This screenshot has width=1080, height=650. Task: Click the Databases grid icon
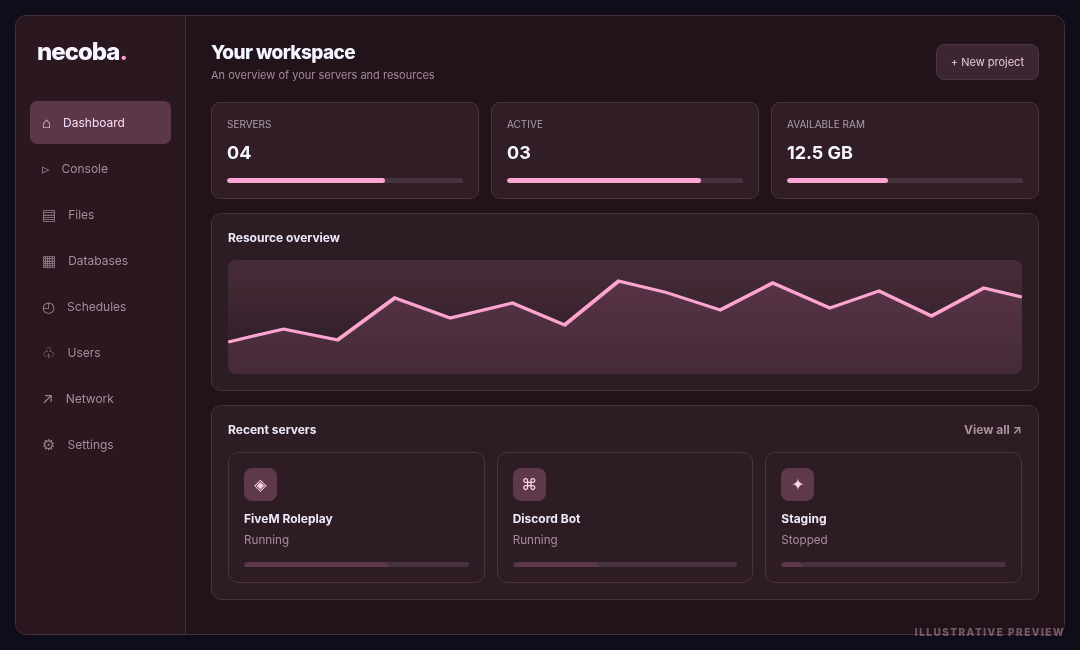pyautogui.click(x=49, y=262)
